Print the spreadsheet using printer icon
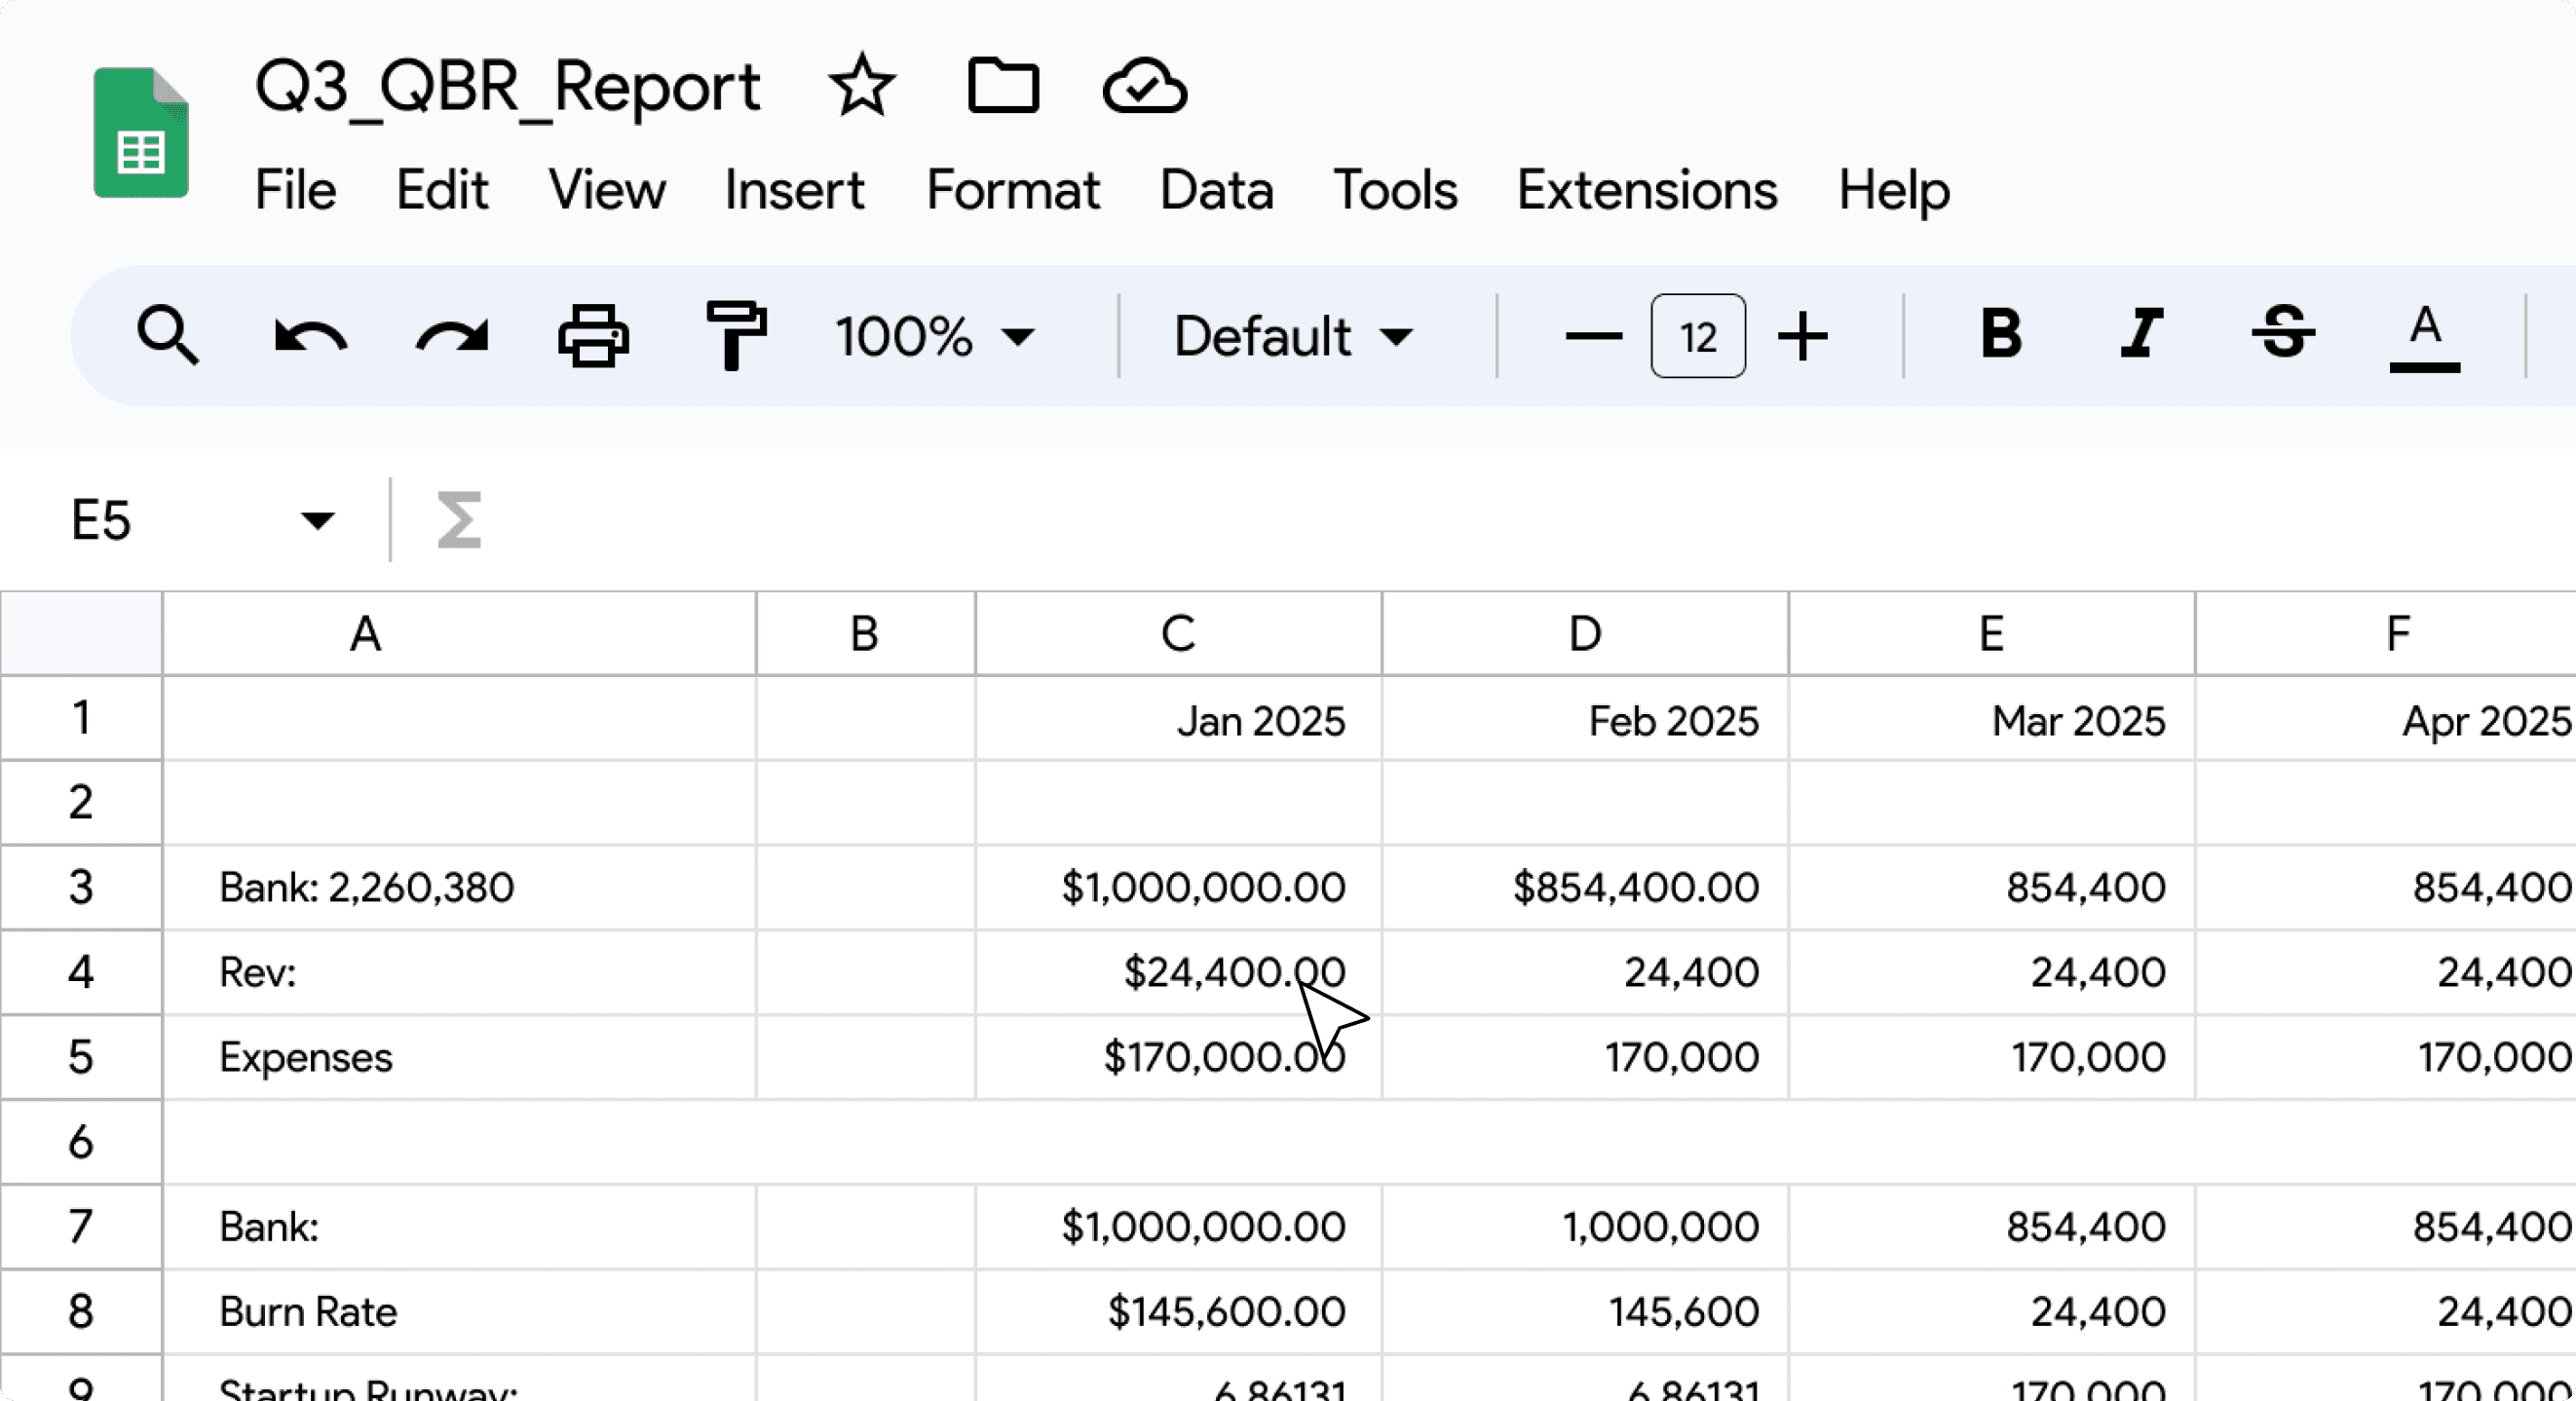 pos(593,336)
